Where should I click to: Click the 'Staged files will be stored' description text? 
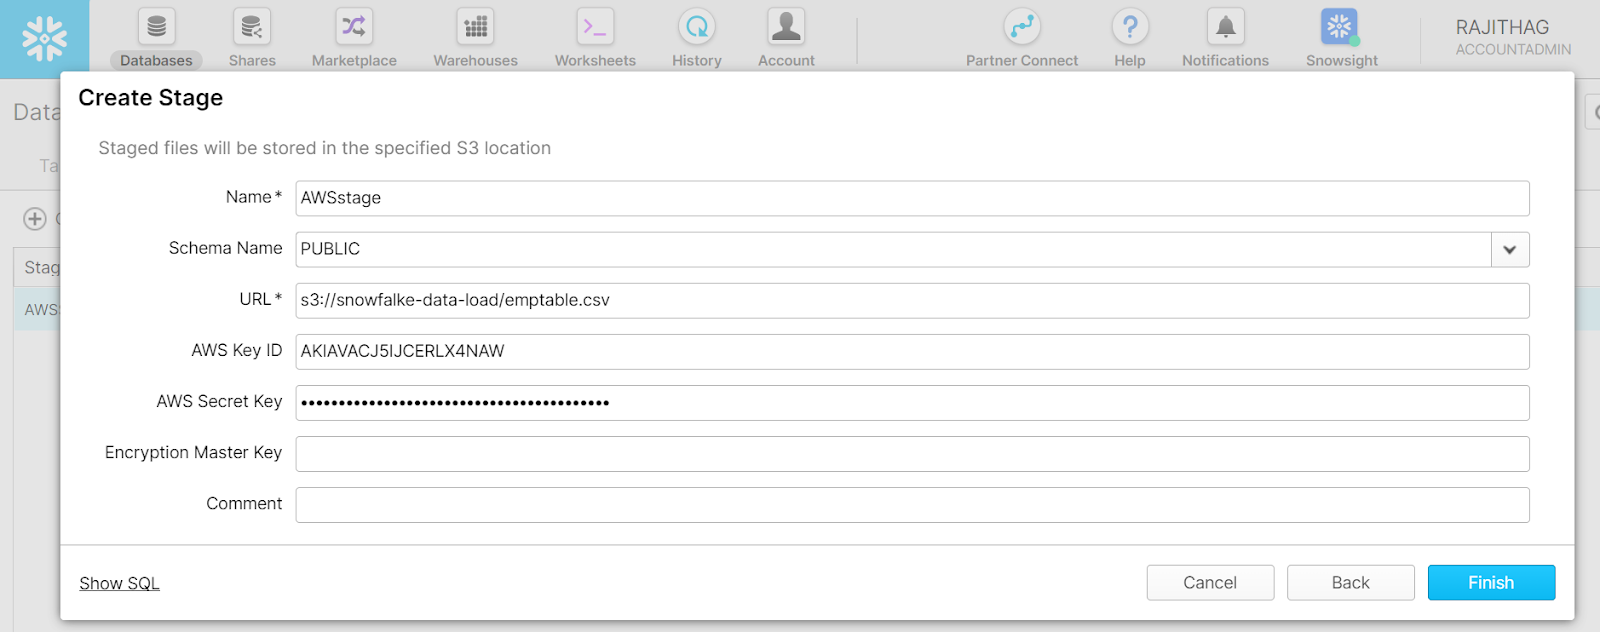pyautogui.click(x=325, y=148)
